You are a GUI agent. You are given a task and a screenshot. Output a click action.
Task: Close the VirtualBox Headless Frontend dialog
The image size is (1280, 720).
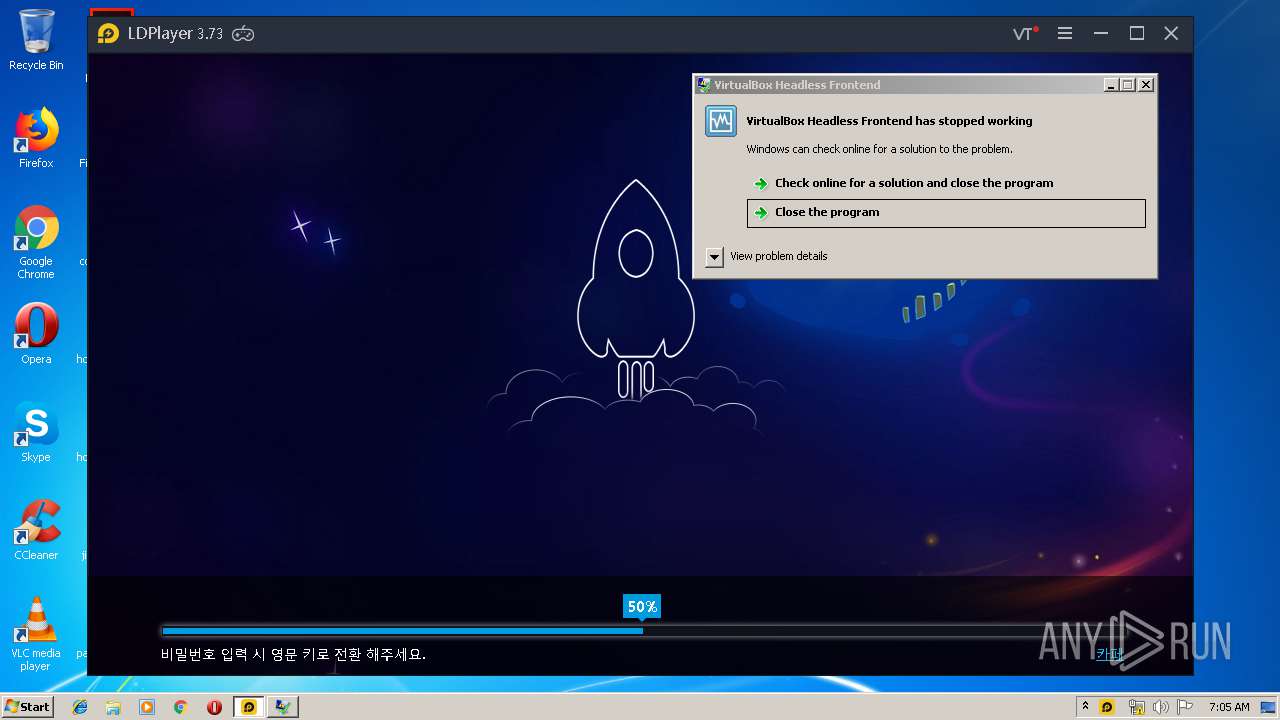coord(1146,85)
